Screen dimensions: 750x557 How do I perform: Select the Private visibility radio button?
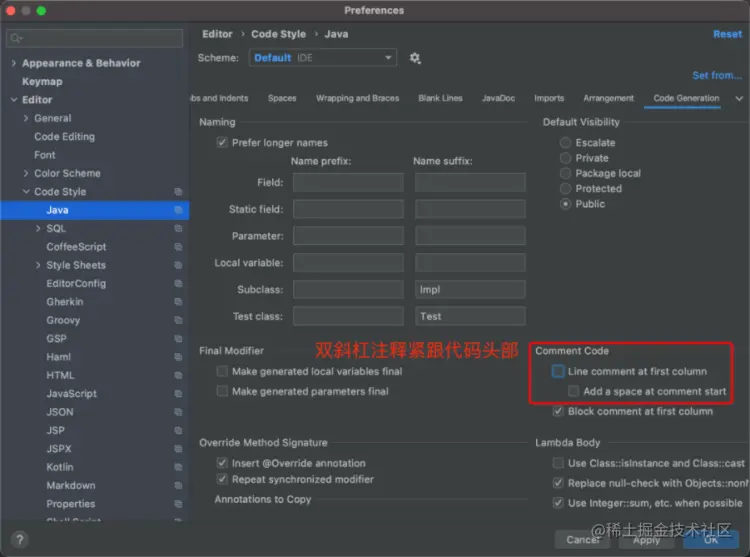[x=565, y=158]
